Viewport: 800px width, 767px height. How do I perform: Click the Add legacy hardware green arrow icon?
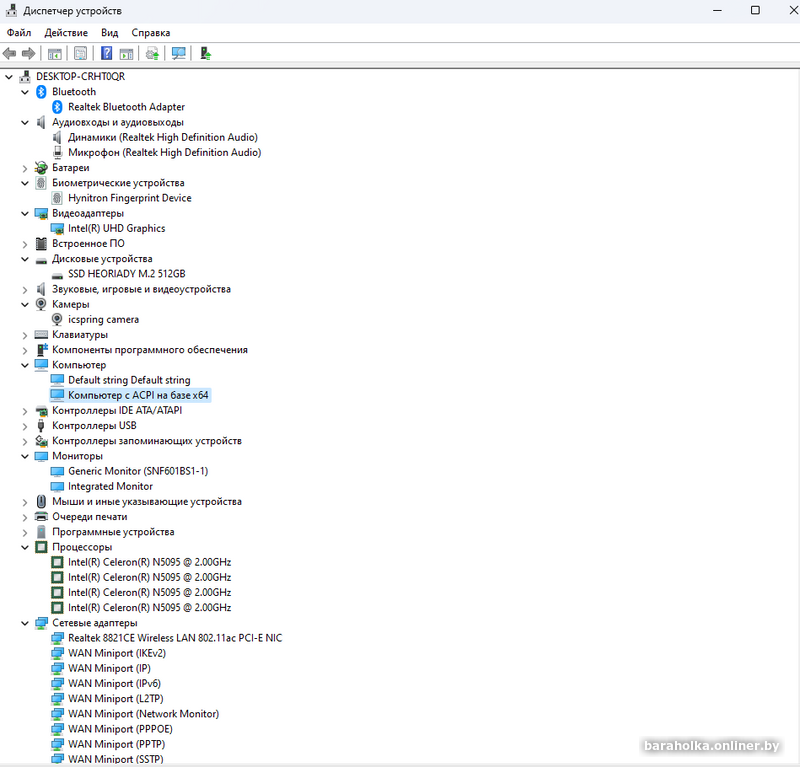[206, 53]
